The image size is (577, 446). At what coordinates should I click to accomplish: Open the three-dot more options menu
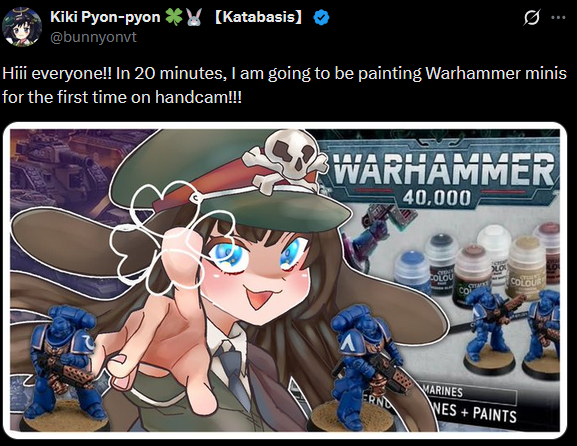click(558, 17)
